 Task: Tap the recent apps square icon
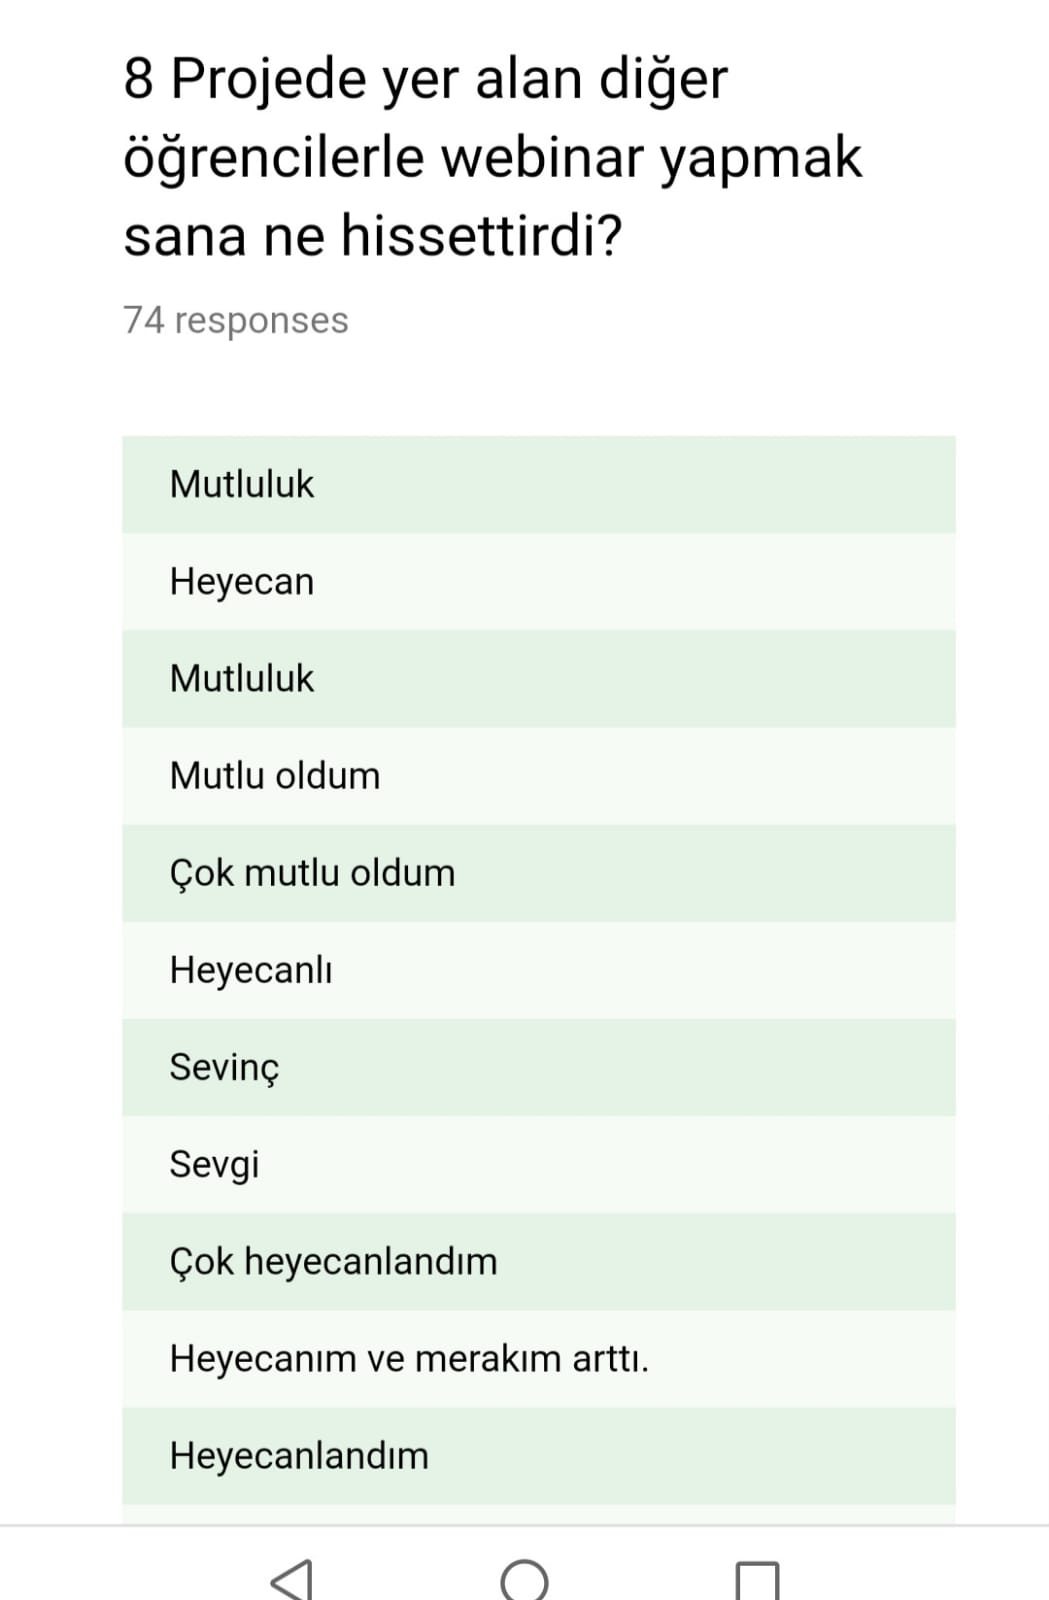coord(756,1579)
